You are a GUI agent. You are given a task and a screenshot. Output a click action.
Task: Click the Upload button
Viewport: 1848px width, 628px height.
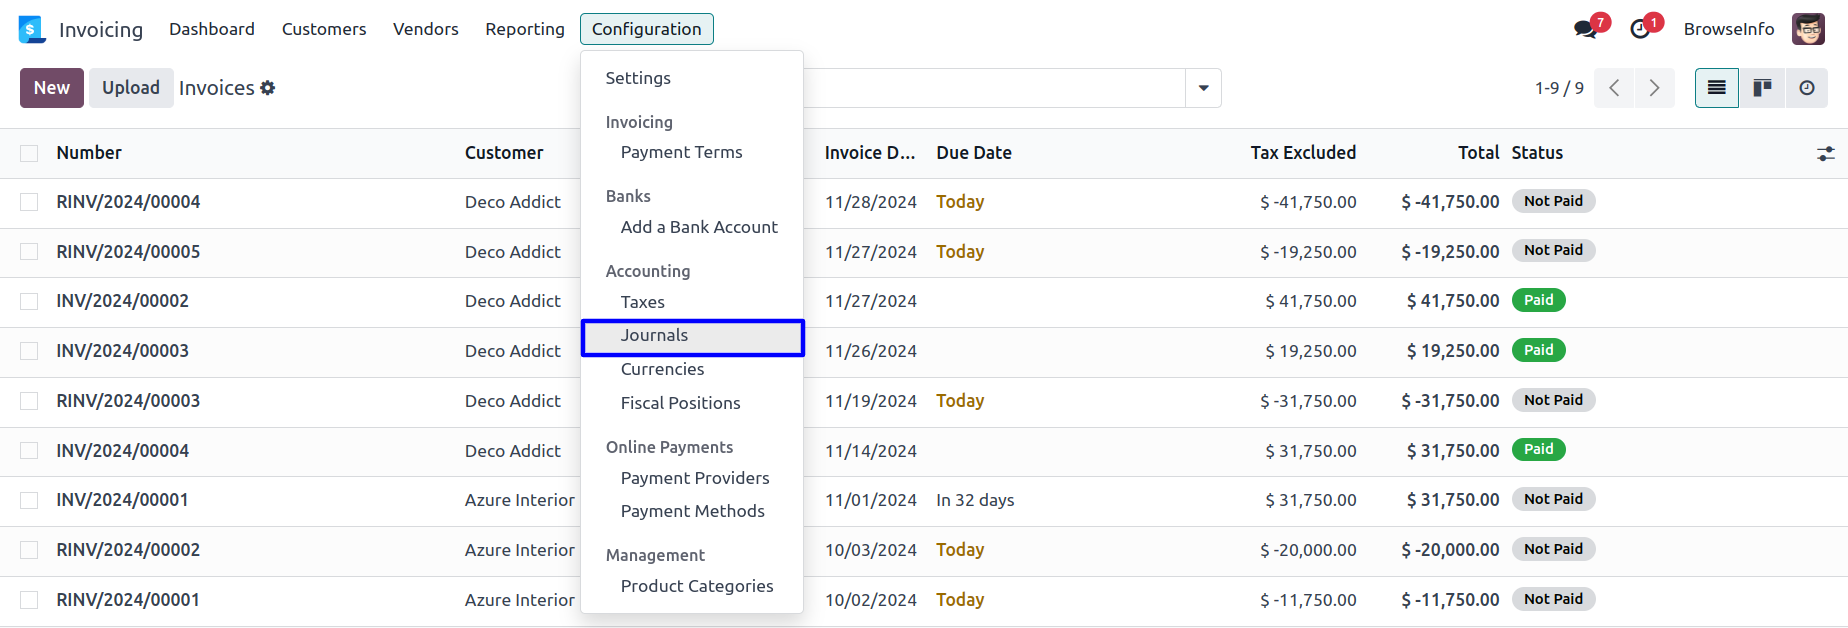click(x=131, y=88)
